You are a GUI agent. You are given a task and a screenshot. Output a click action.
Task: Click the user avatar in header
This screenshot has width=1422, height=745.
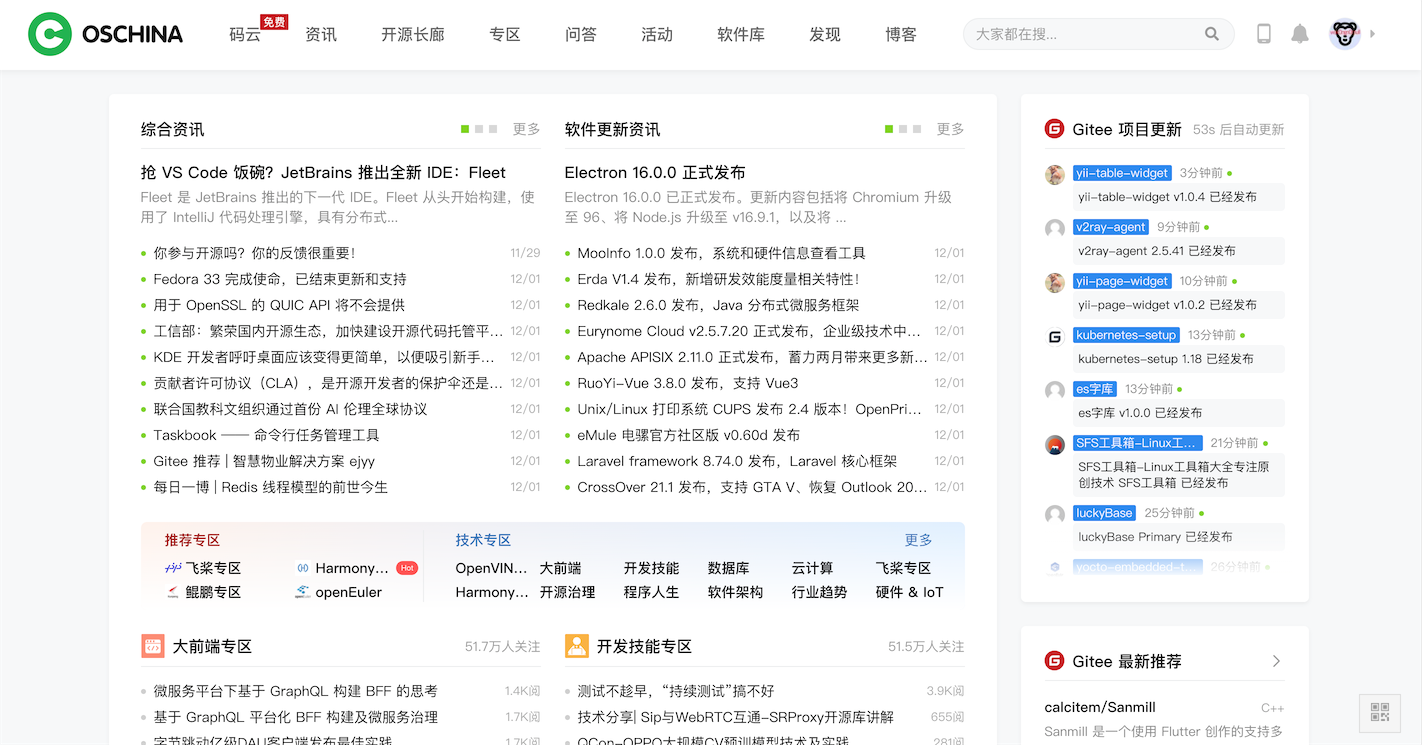(1345, 34)
